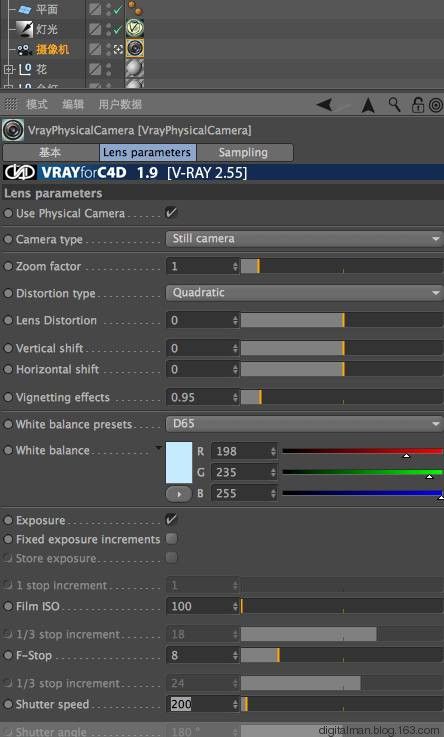Click the back arrow in attribute manager
This screenshot has height=737, width=444.
pyautogui.click(x=325, y=104)
